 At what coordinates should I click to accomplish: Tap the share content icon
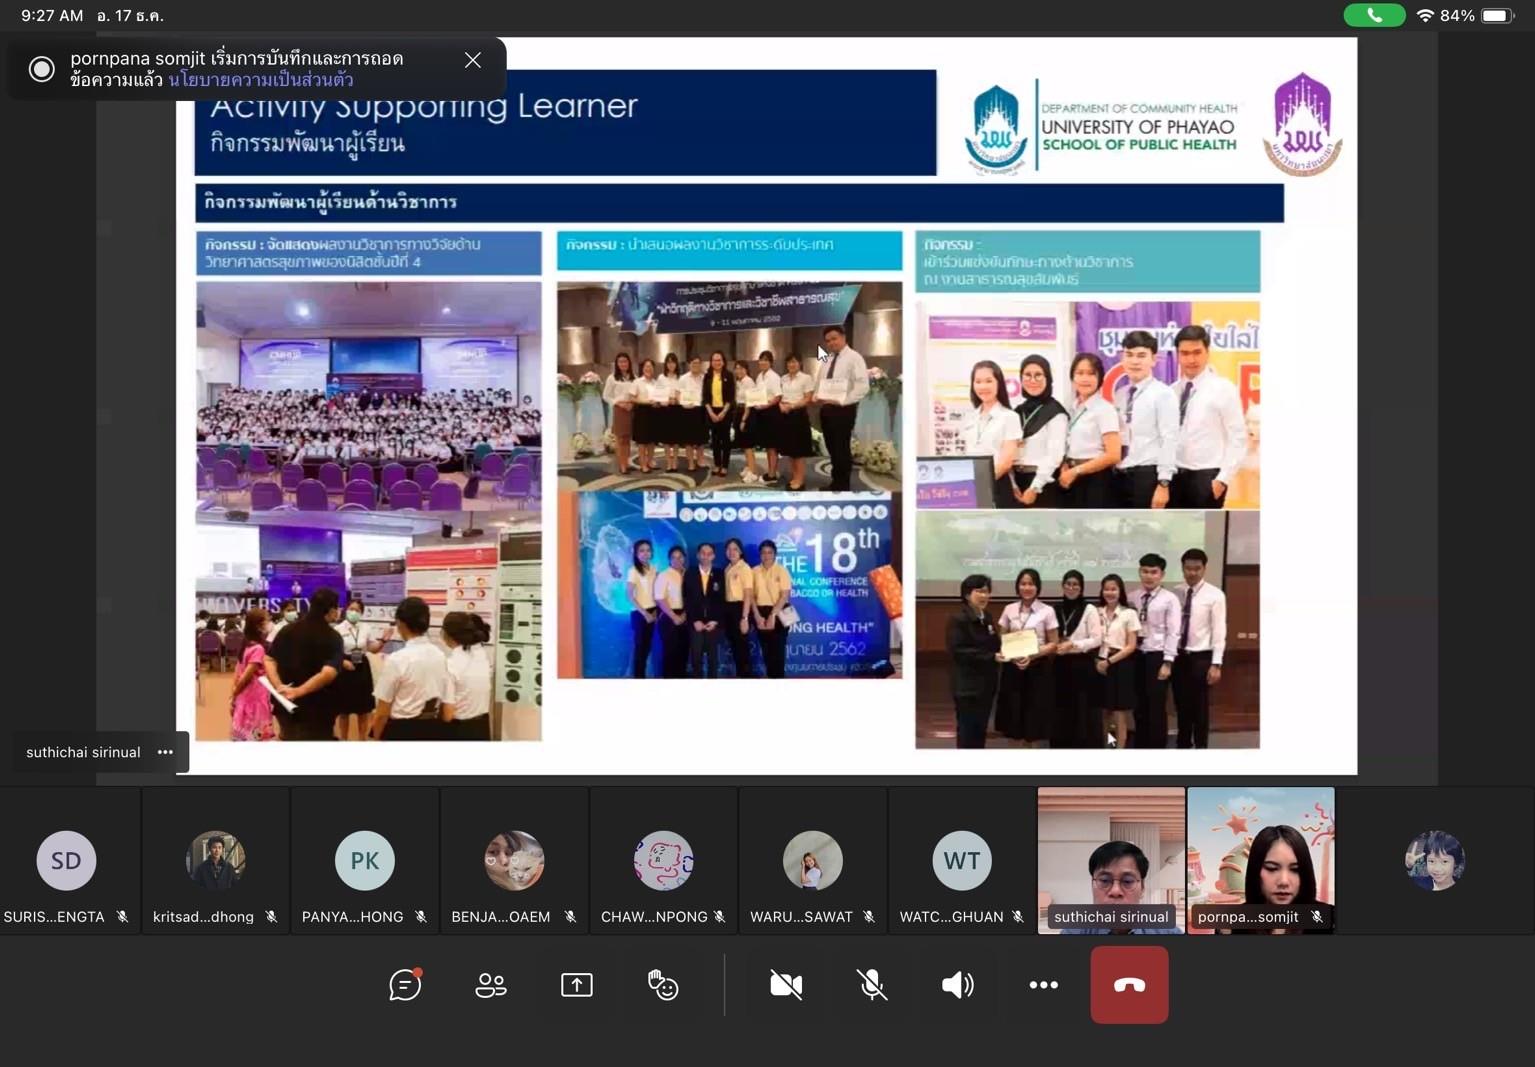(577, 985)
